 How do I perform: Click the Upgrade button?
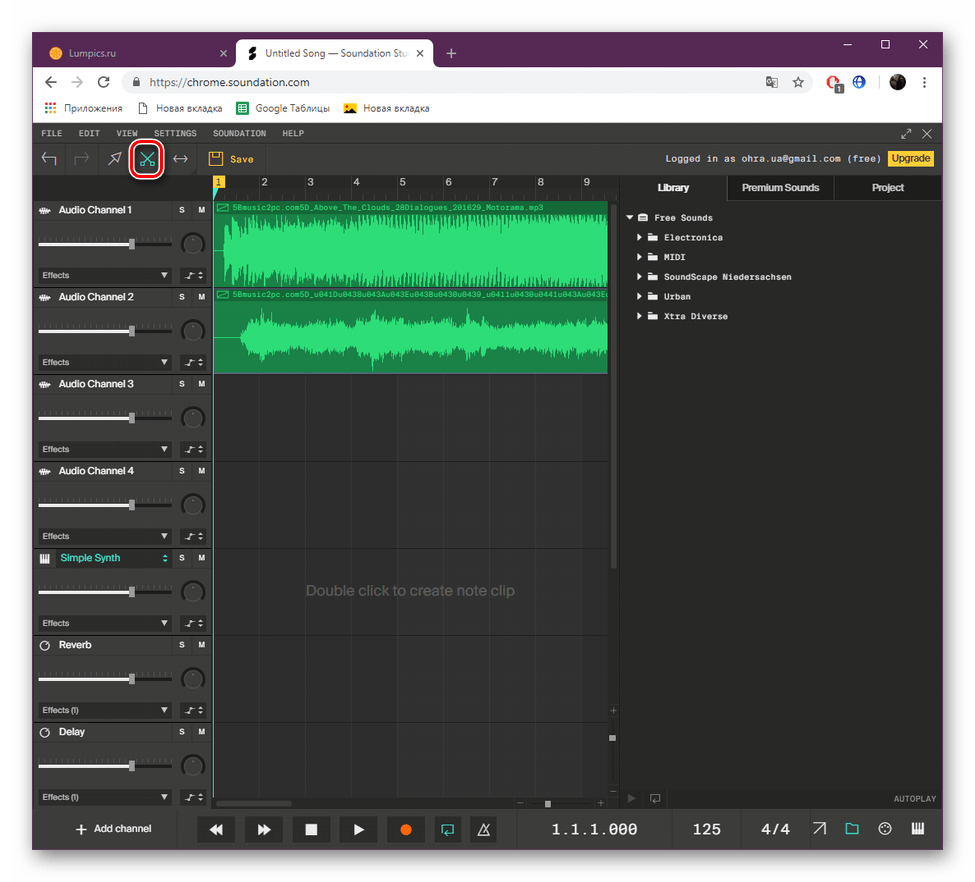pyautogui.click(x=911, y=158)
